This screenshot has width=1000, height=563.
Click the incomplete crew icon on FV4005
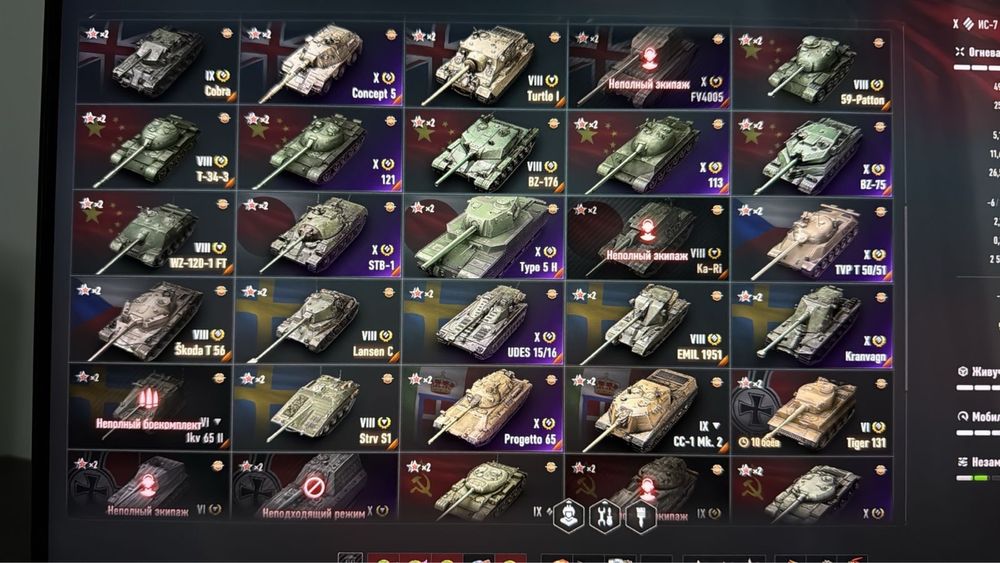click(x=650, y=58)
